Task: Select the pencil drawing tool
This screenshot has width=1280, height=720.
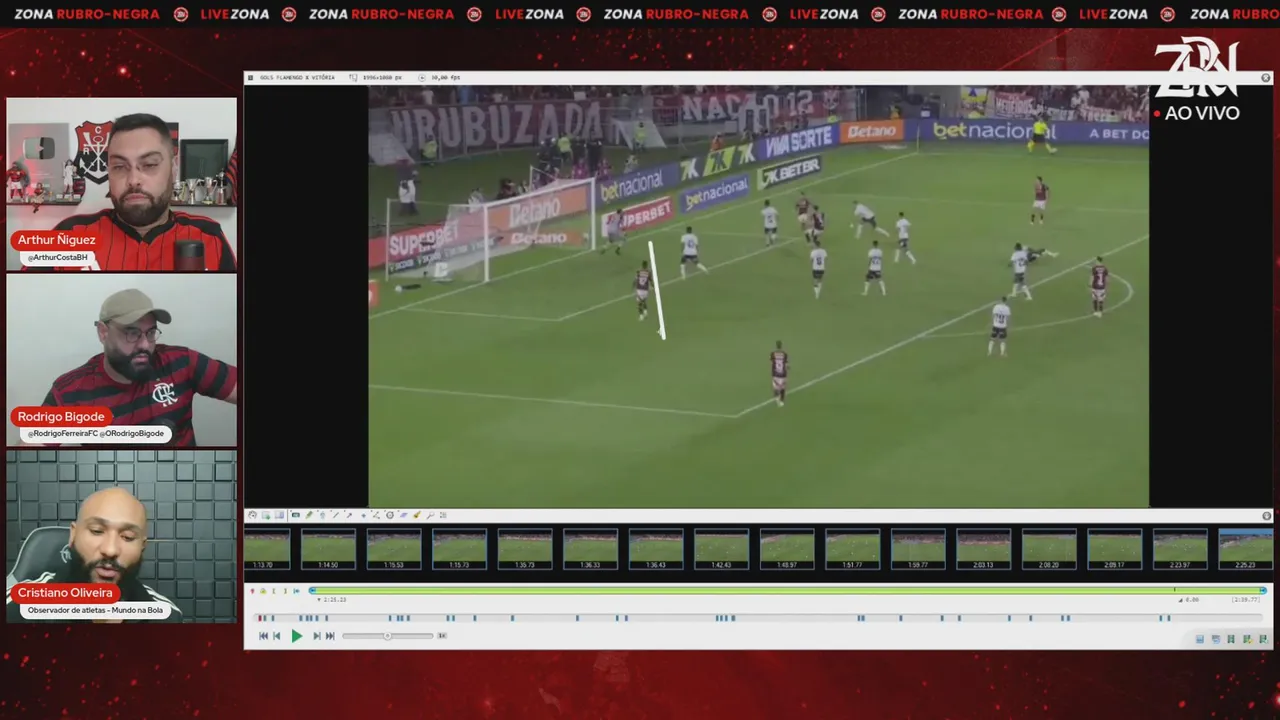Action: 309,515
